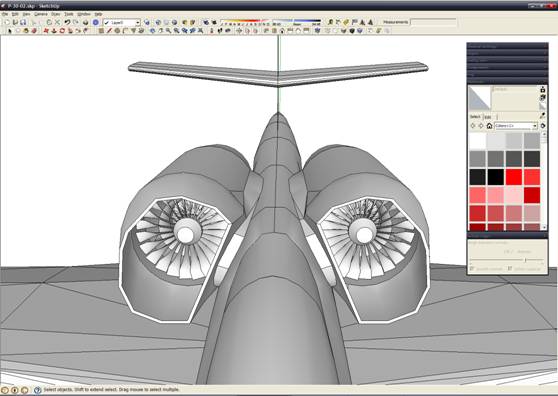Open the Camera menu
The height and width of the screenshot is (396, 558).
pos(41,14)
